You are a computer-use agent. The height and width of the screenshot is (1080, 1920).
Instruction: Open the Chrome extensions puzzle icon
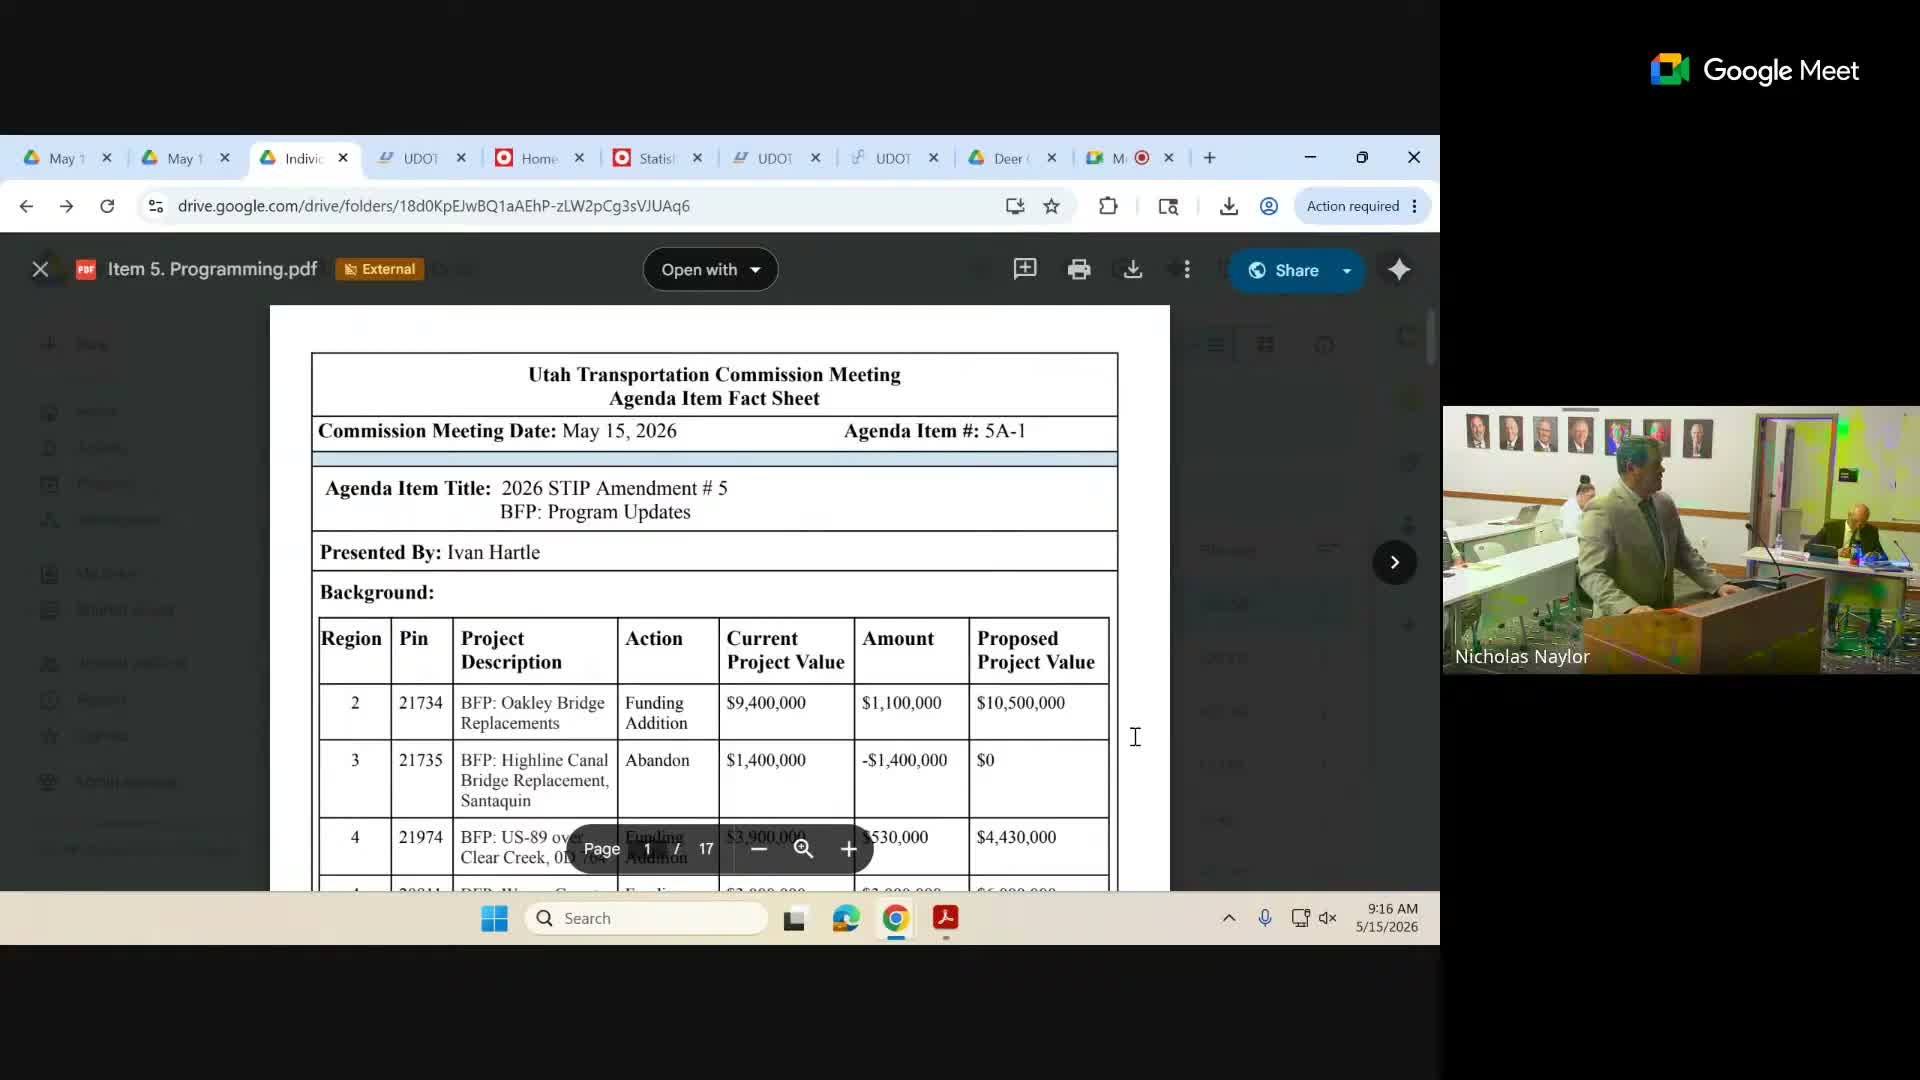[1108, 206]
